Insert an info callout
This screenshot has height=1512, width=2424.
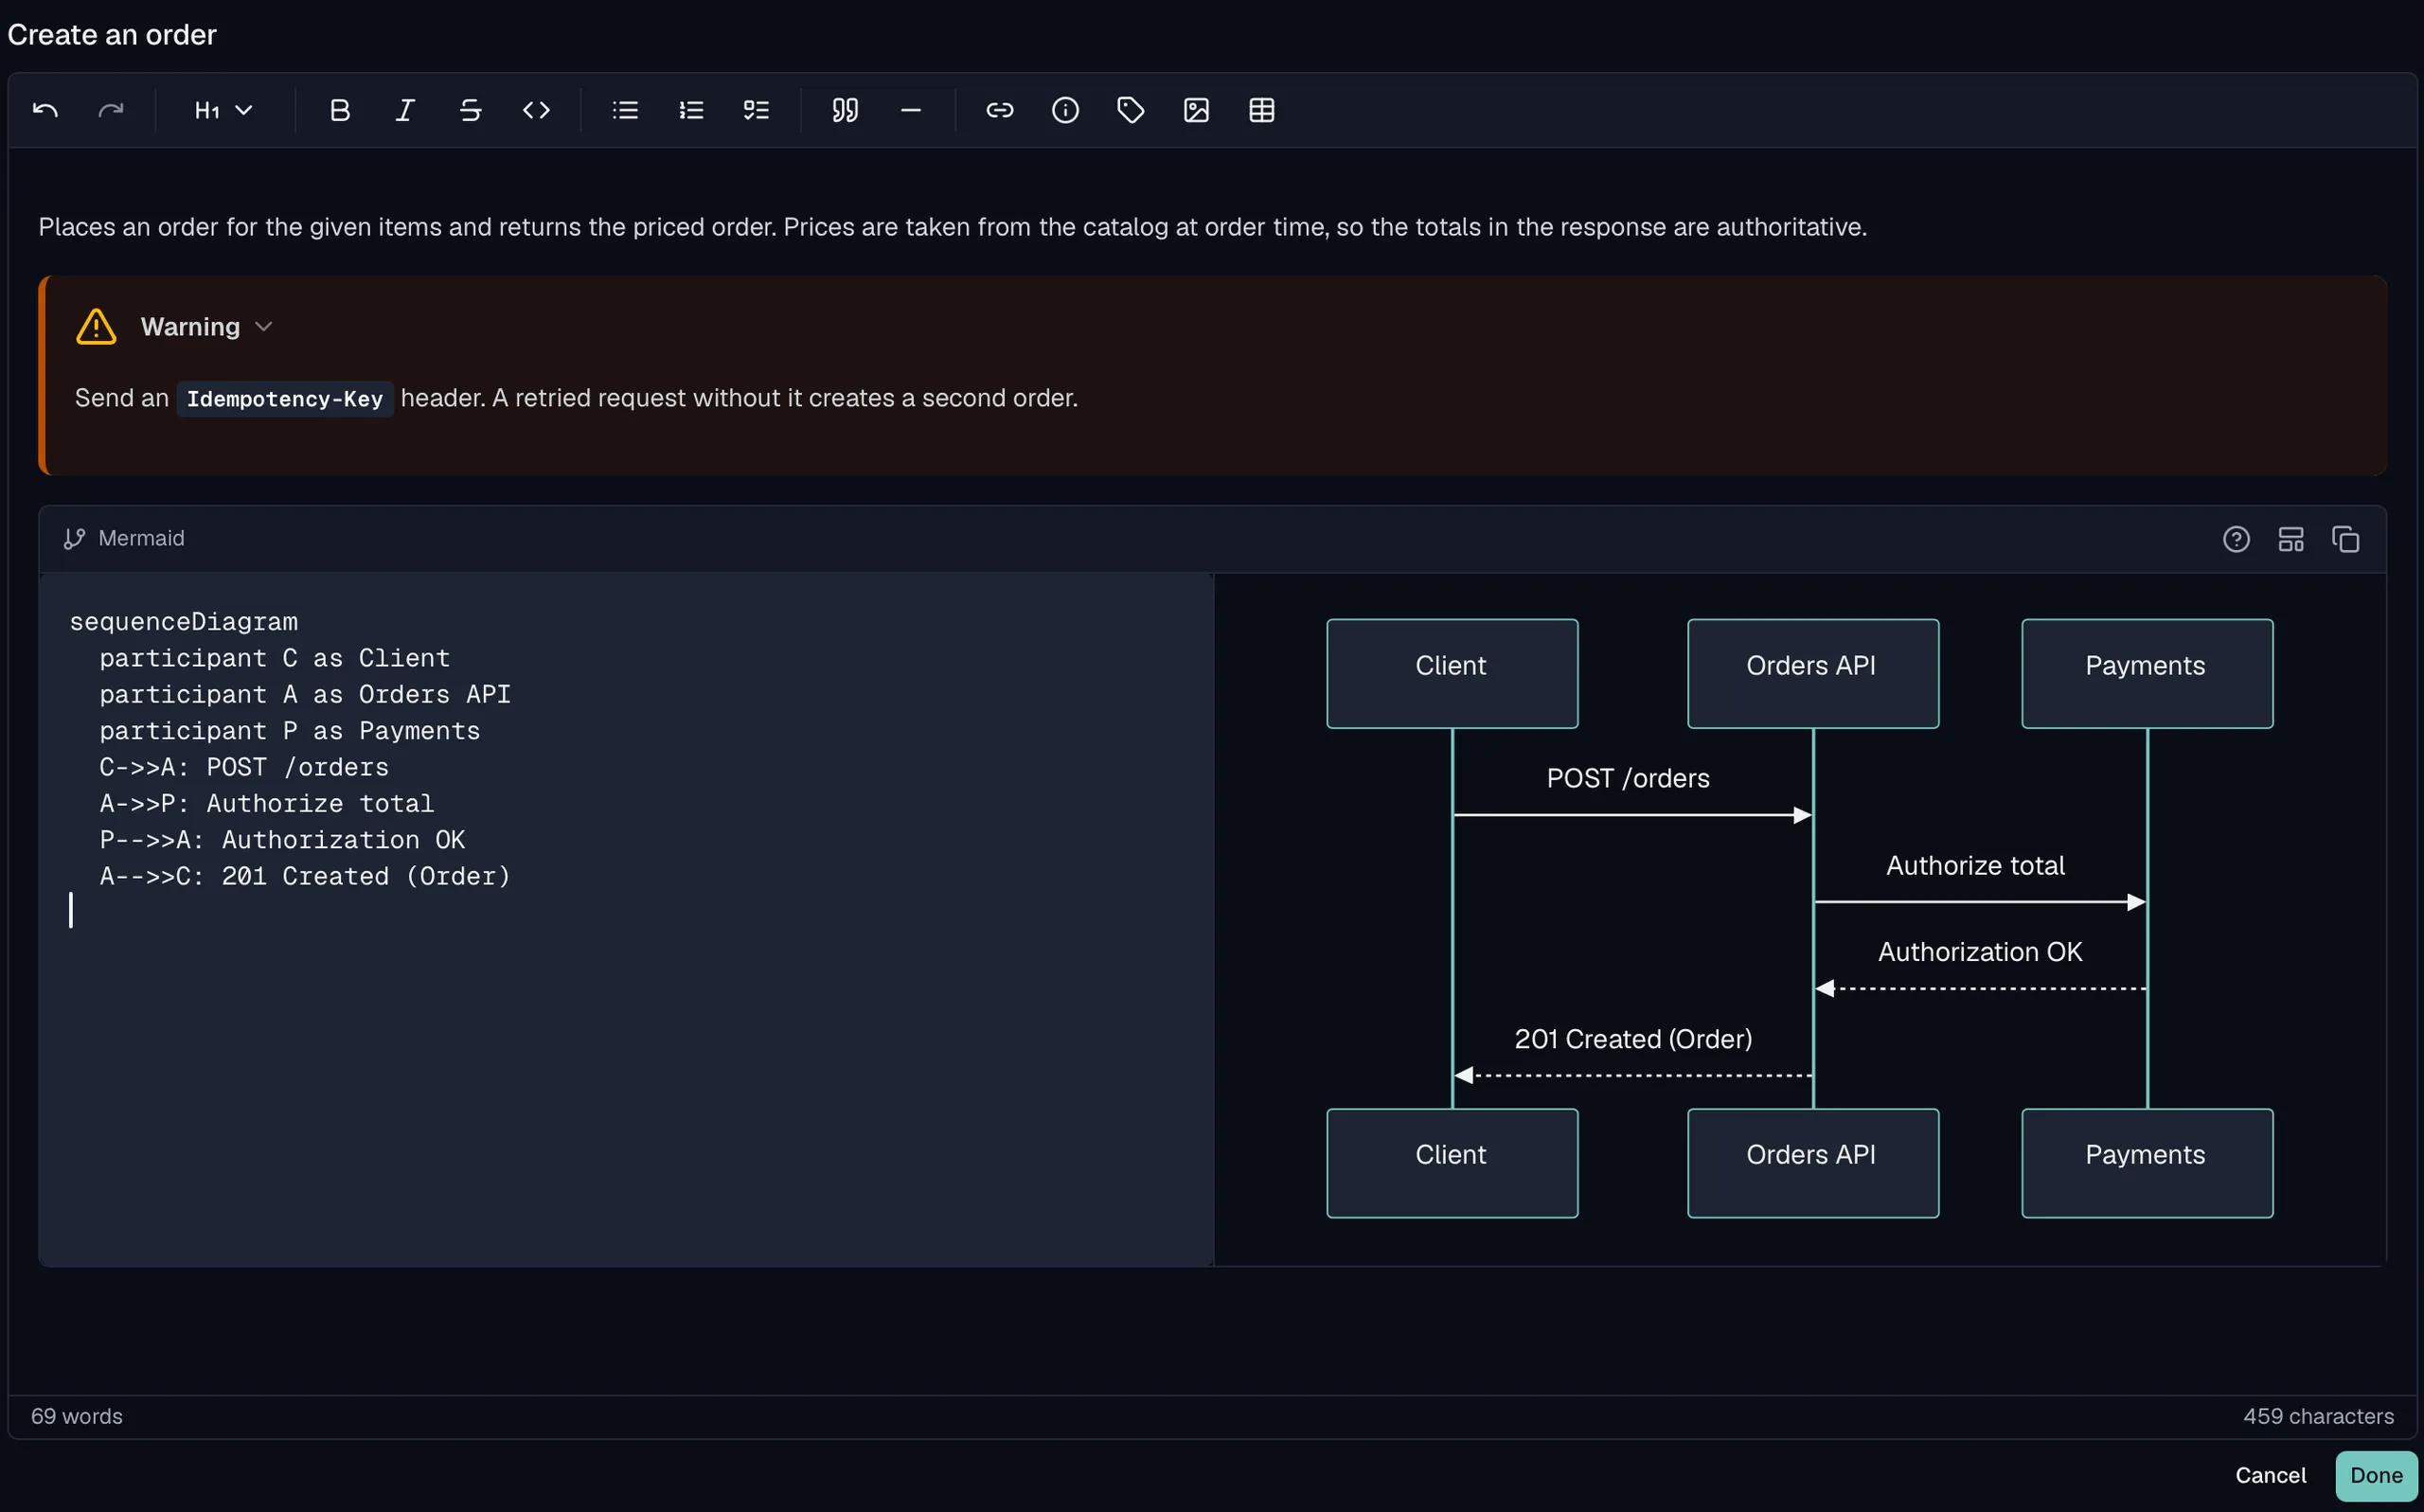(x=1065, y=110)
